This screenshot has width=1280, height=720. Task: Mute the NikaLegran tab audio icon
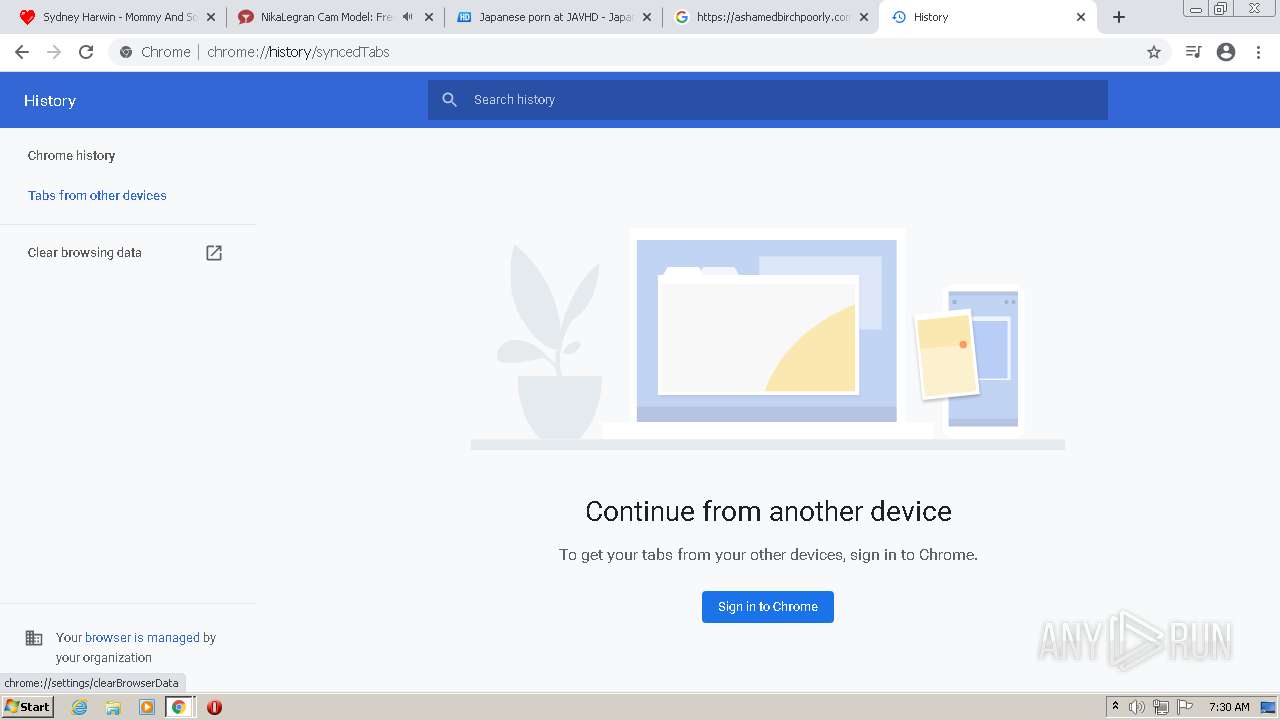407,17
